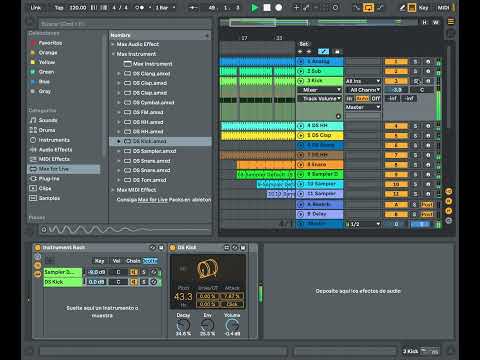Click the H overview button
The image size is (480, 360).
(424, 22)
